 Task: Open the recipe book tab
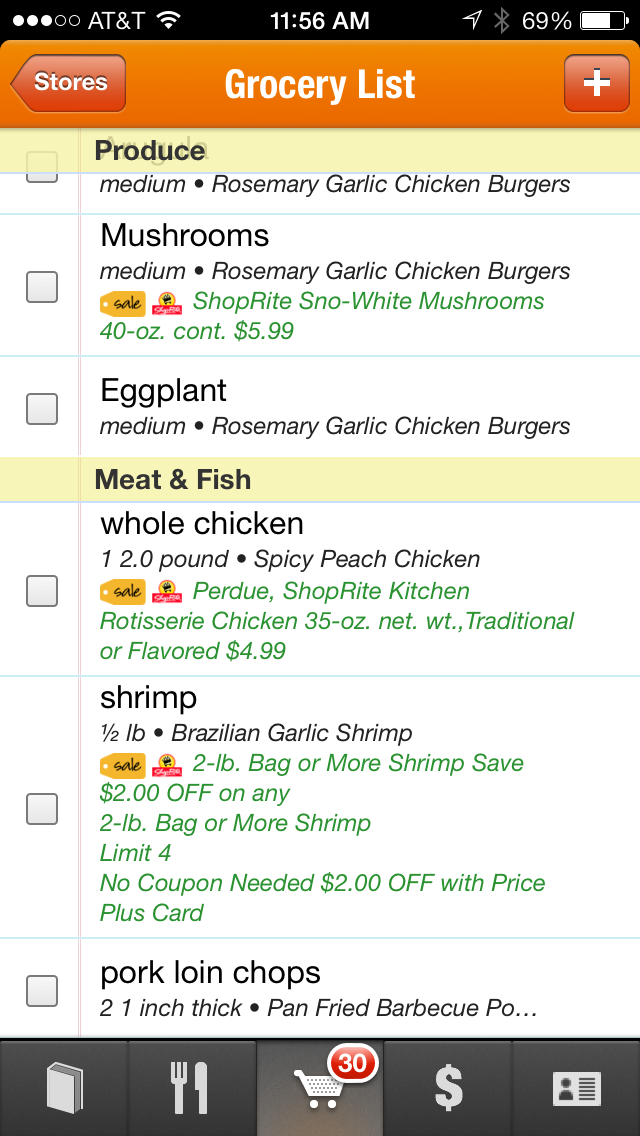[64, 1088]
